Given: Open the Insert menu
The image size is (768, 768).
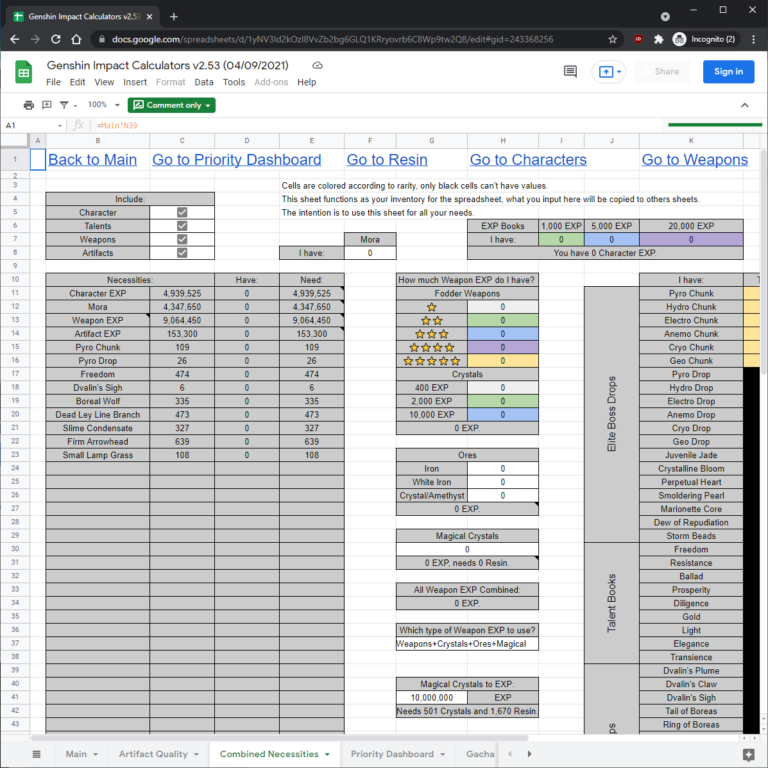Looking at the screenshot, I should coord(135,82).
